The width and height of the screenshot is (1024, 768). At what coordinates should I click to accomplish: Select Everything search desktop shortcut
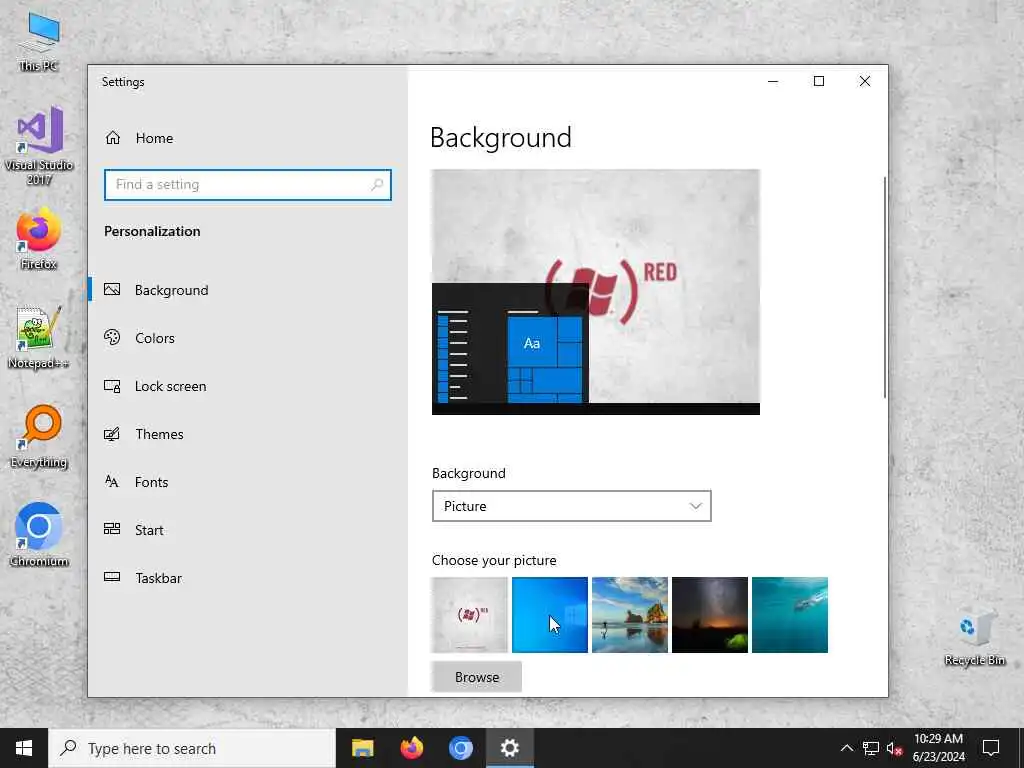(x=39, y=436)
